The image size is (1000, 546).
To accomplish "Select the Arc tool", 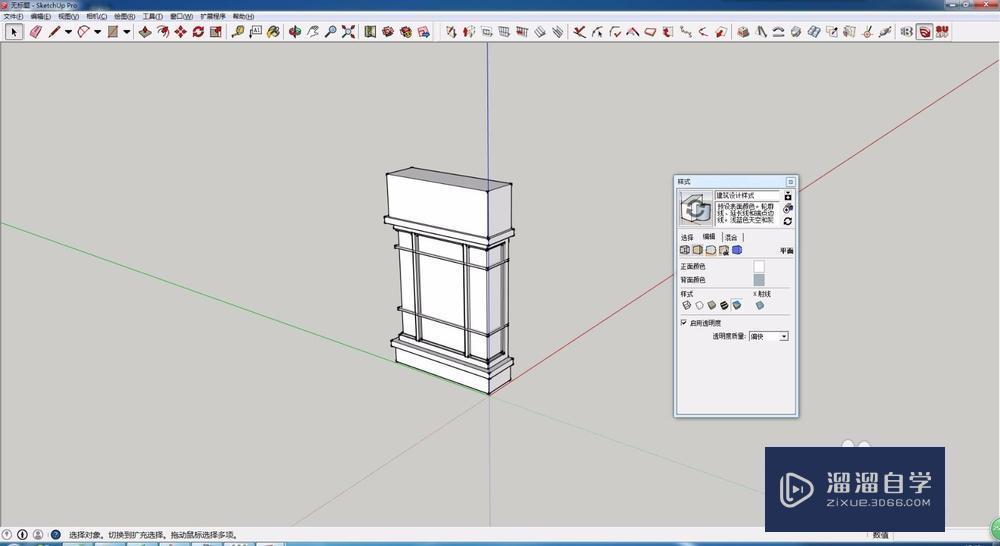I will tap(84, 31).
